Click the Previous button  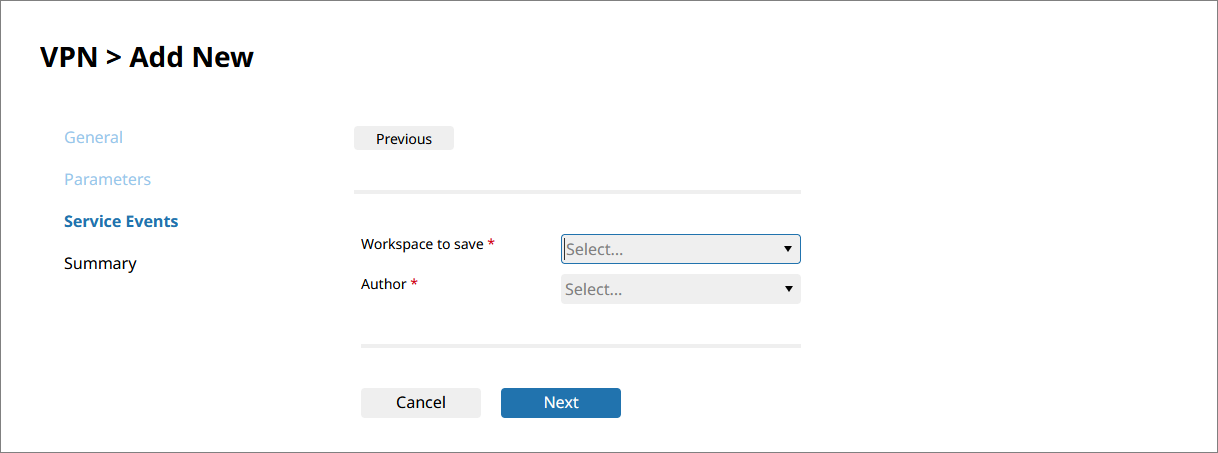click(404, 139)
